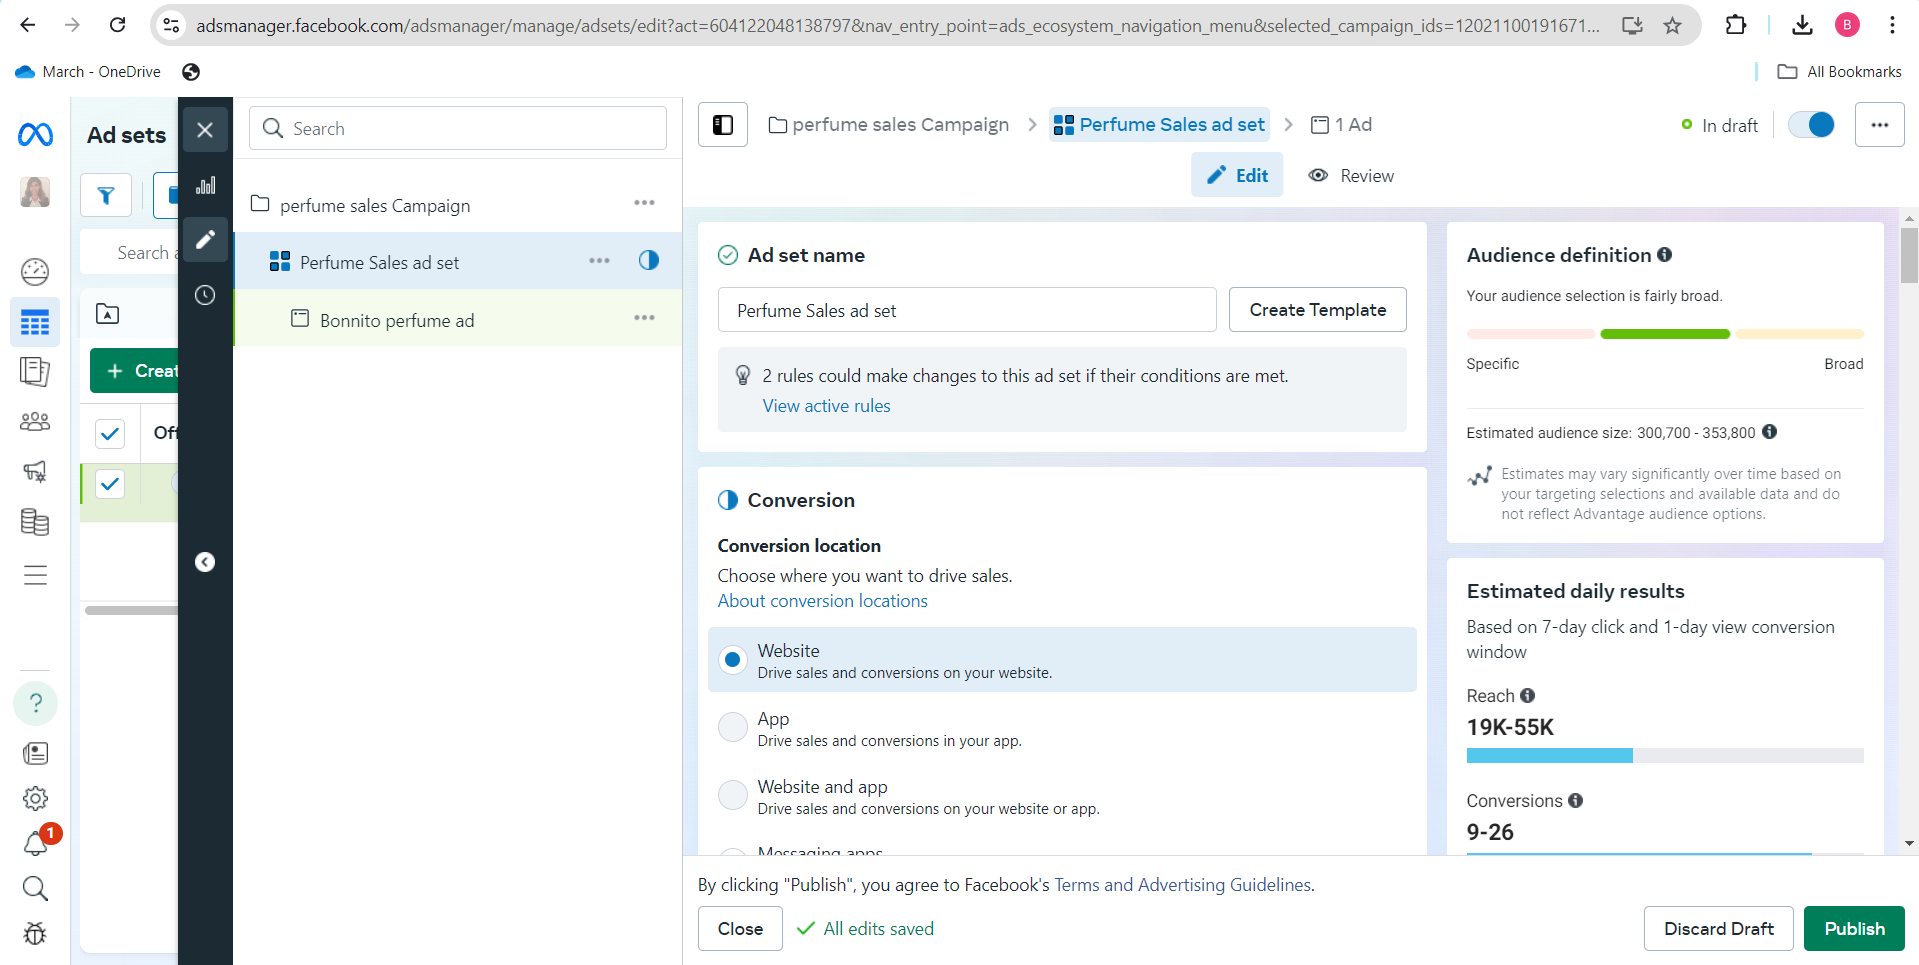Open more options for Perfume Sales ad set
This screenshot has height=965, width=1919.
(x=599, y=261)
